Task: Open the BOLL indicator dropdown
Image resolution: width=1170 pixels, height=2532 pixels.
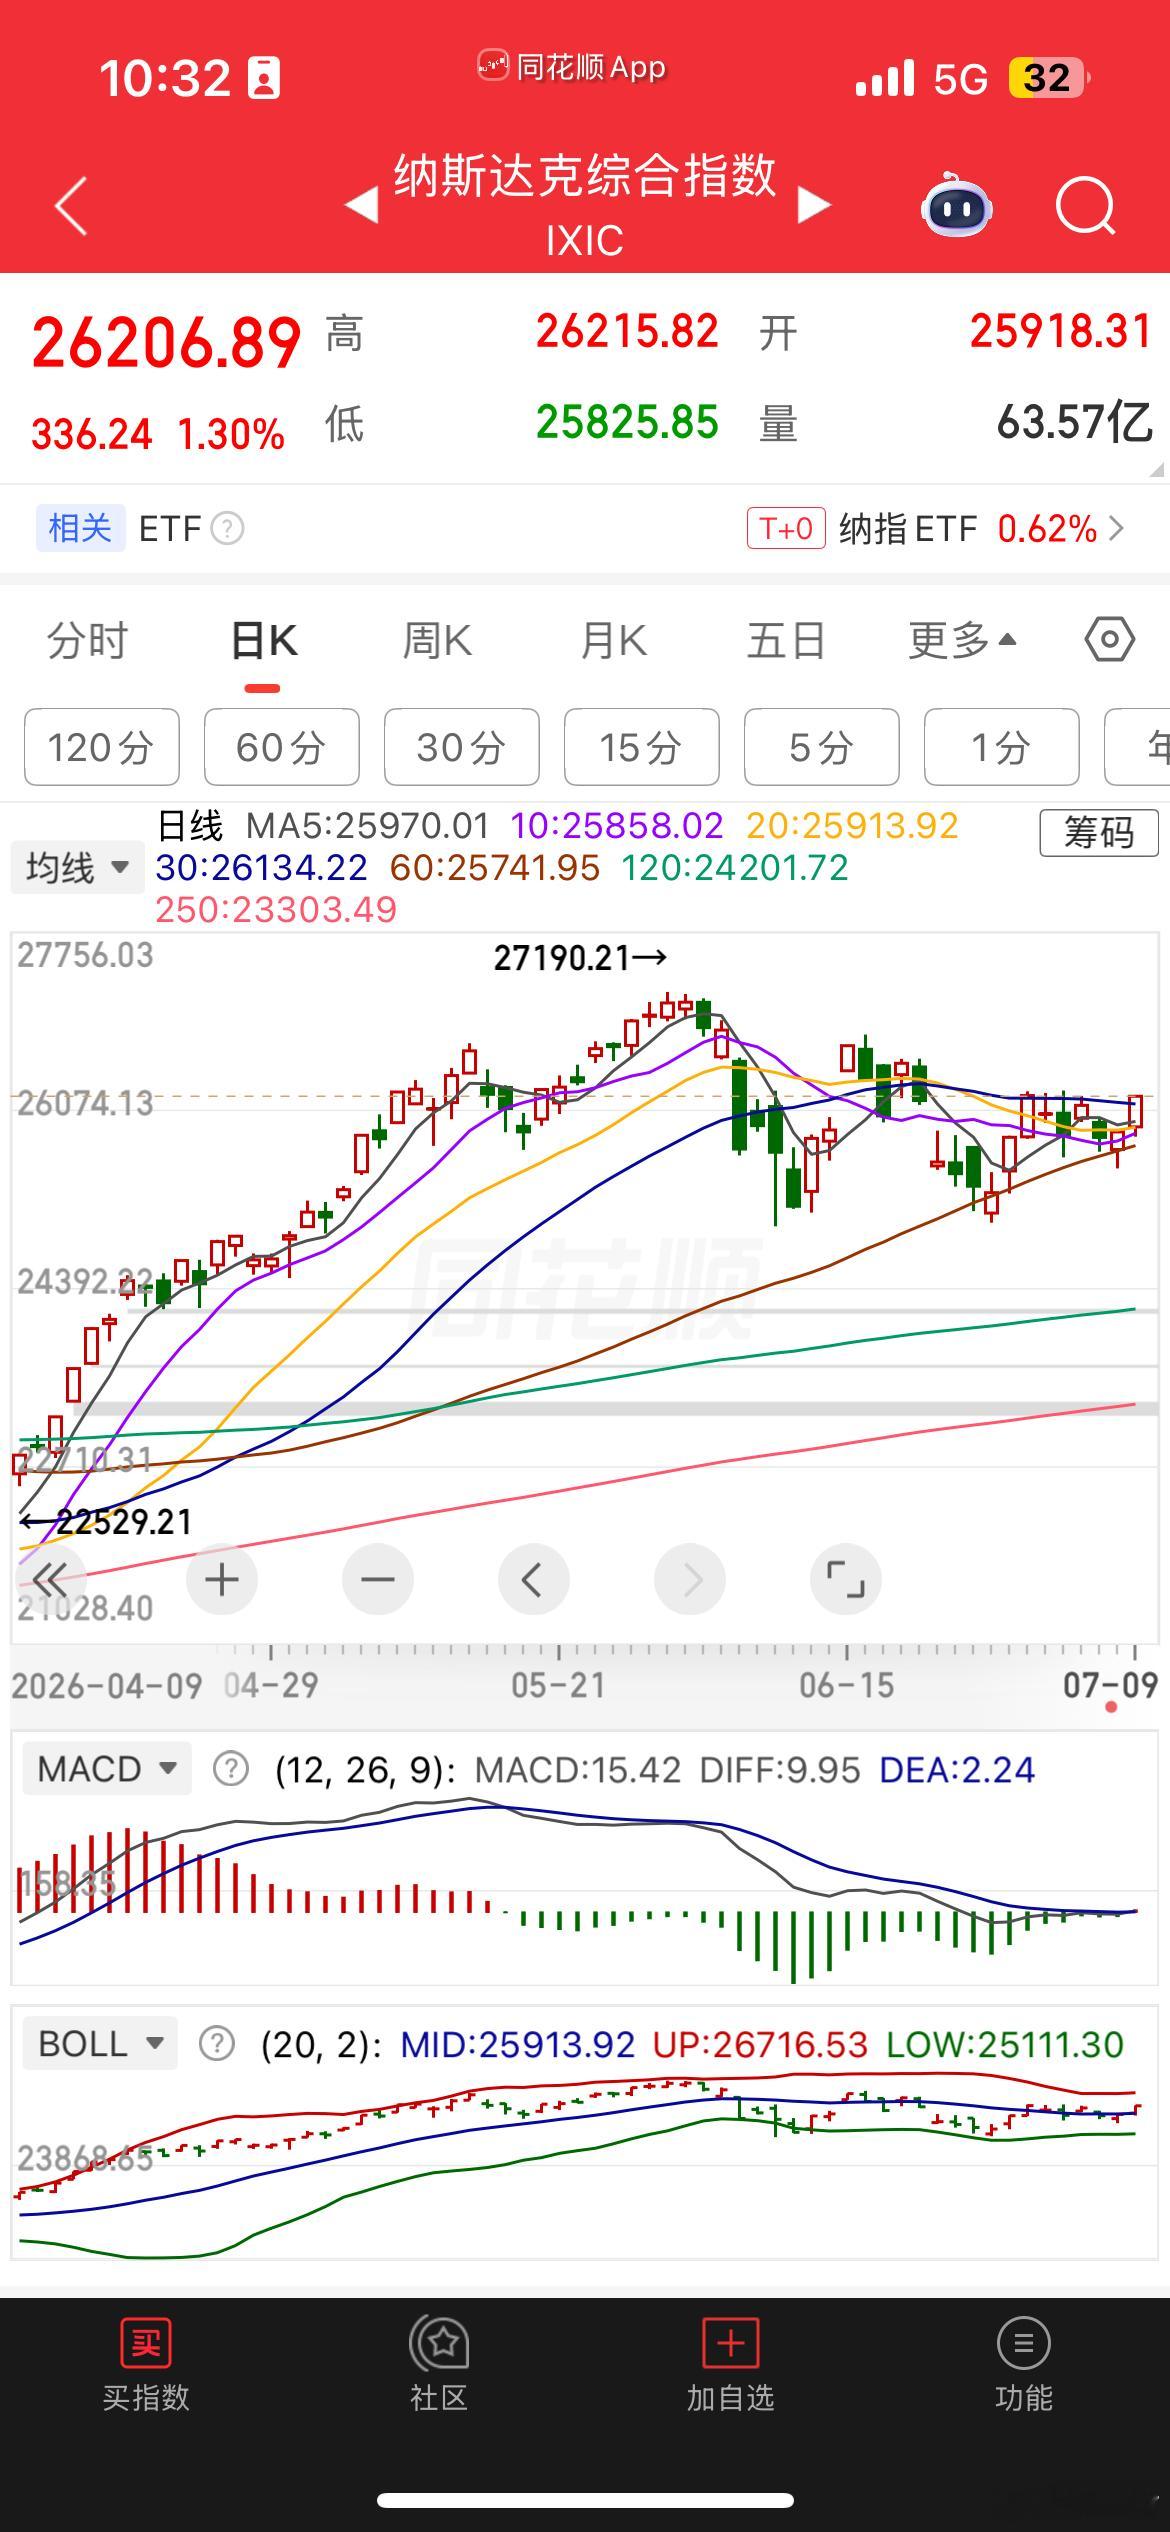Action: pos(100,2044)
